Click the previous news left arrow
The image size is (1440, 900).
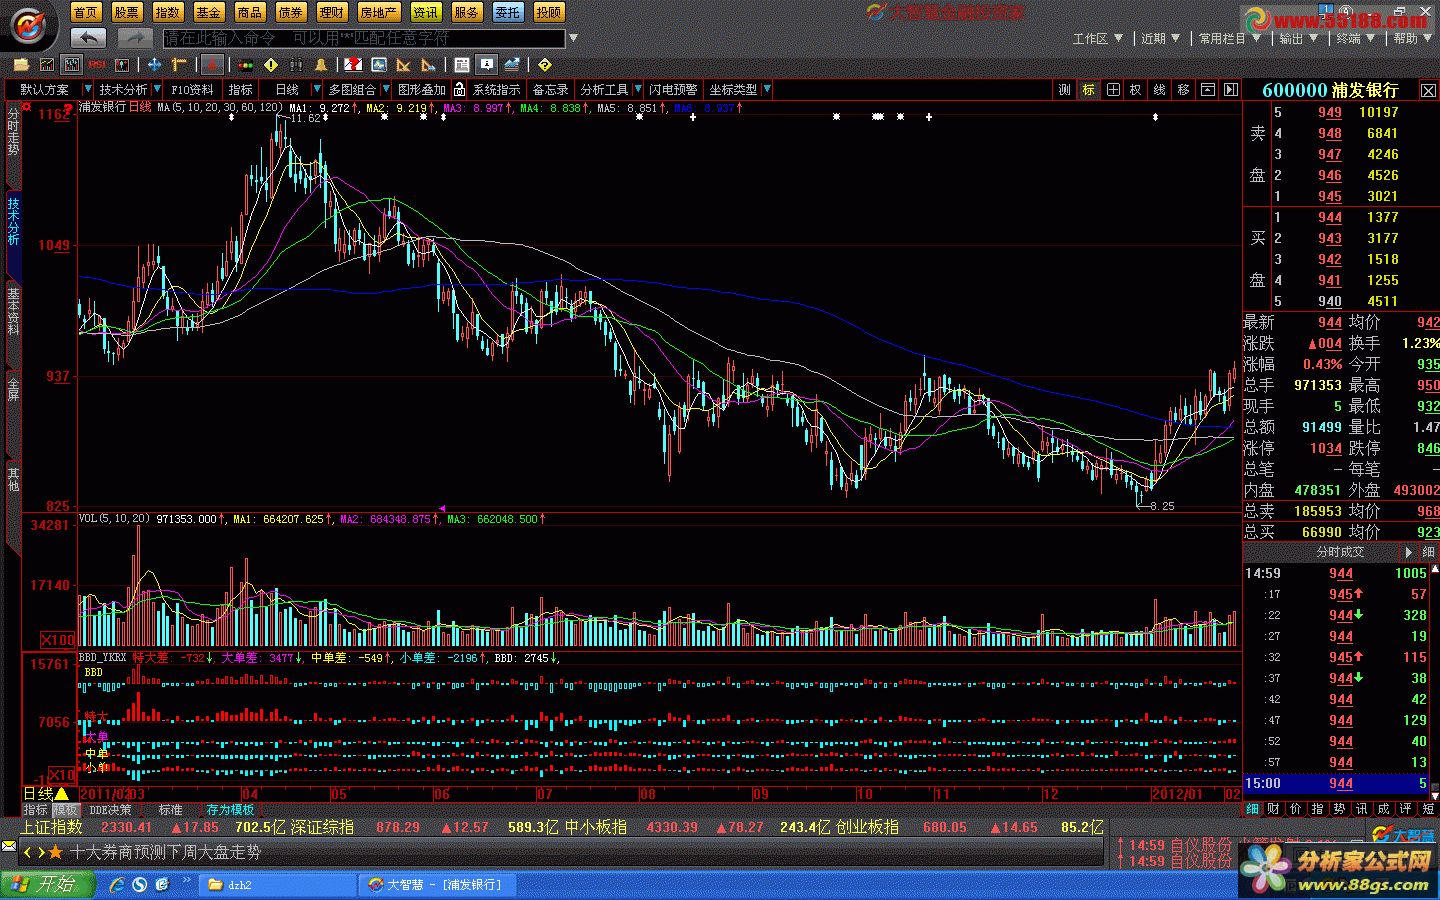click(x=28, y=853)
